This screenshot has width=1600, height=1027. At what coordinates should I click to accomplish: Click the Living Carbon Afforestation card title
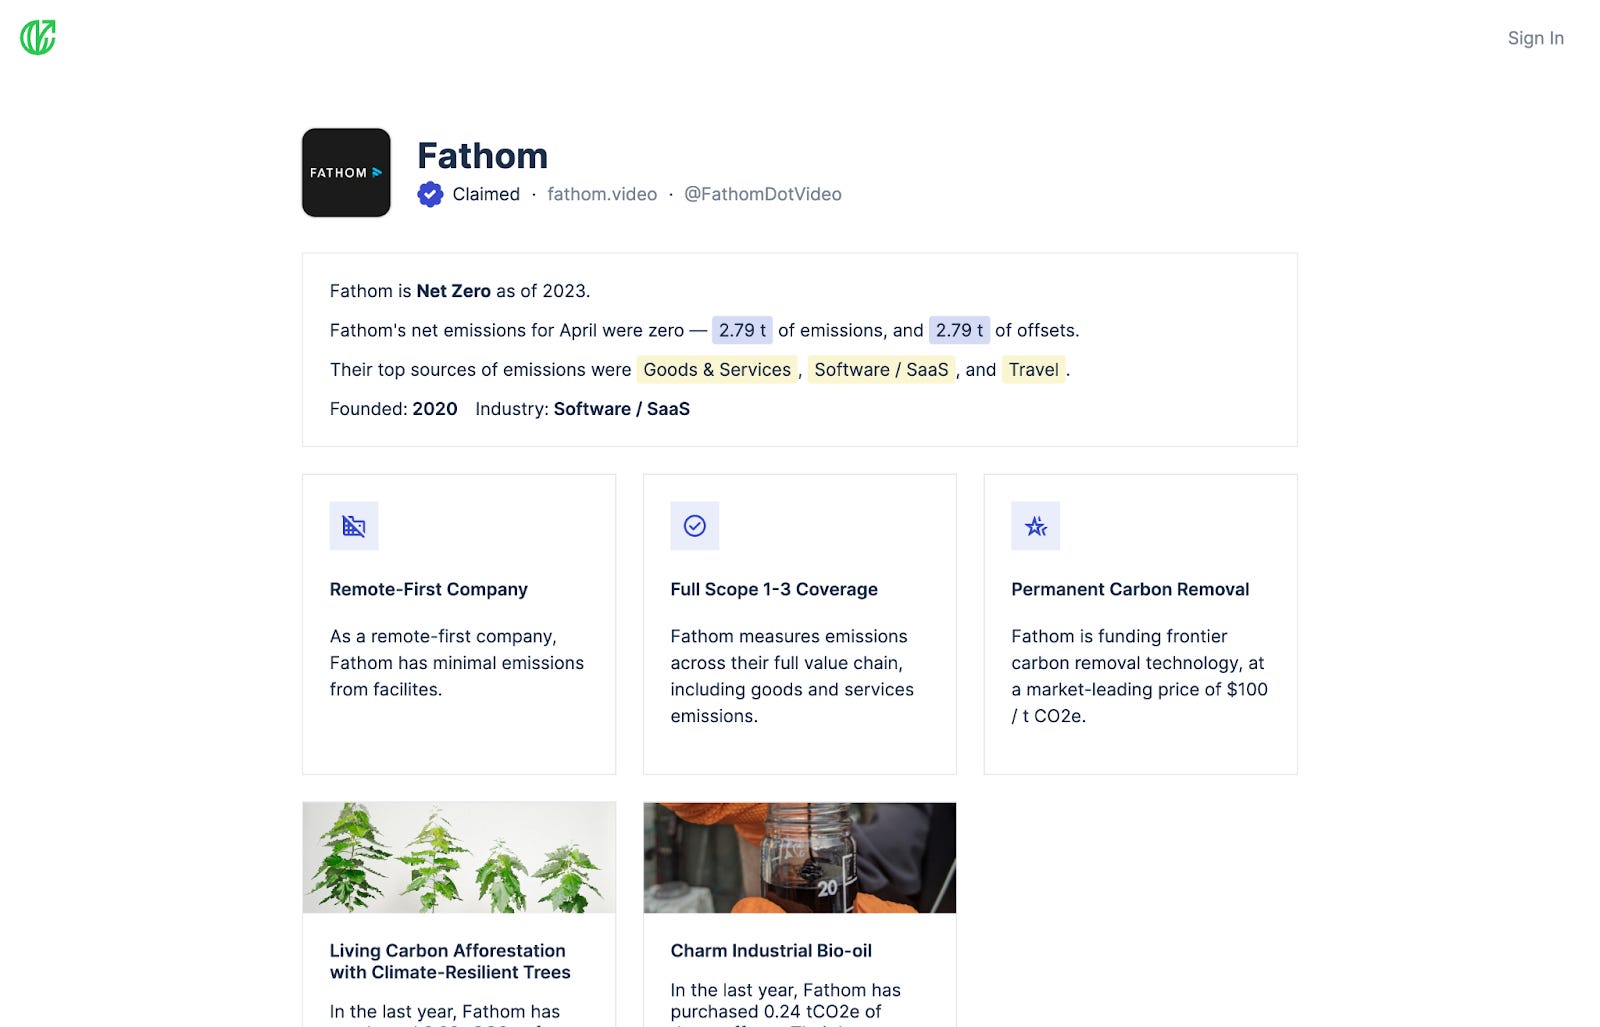point(450,961)
